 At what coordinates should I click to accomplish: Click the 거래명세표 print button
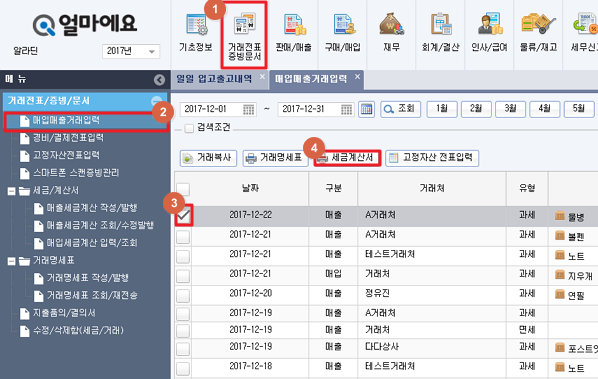[x=275, y=158]
